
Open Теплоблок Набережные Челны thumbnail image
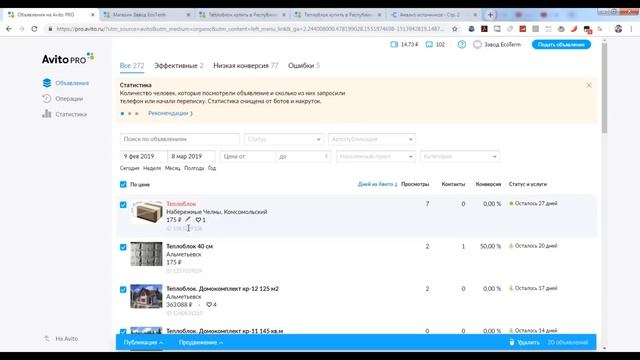coord(146,212)
